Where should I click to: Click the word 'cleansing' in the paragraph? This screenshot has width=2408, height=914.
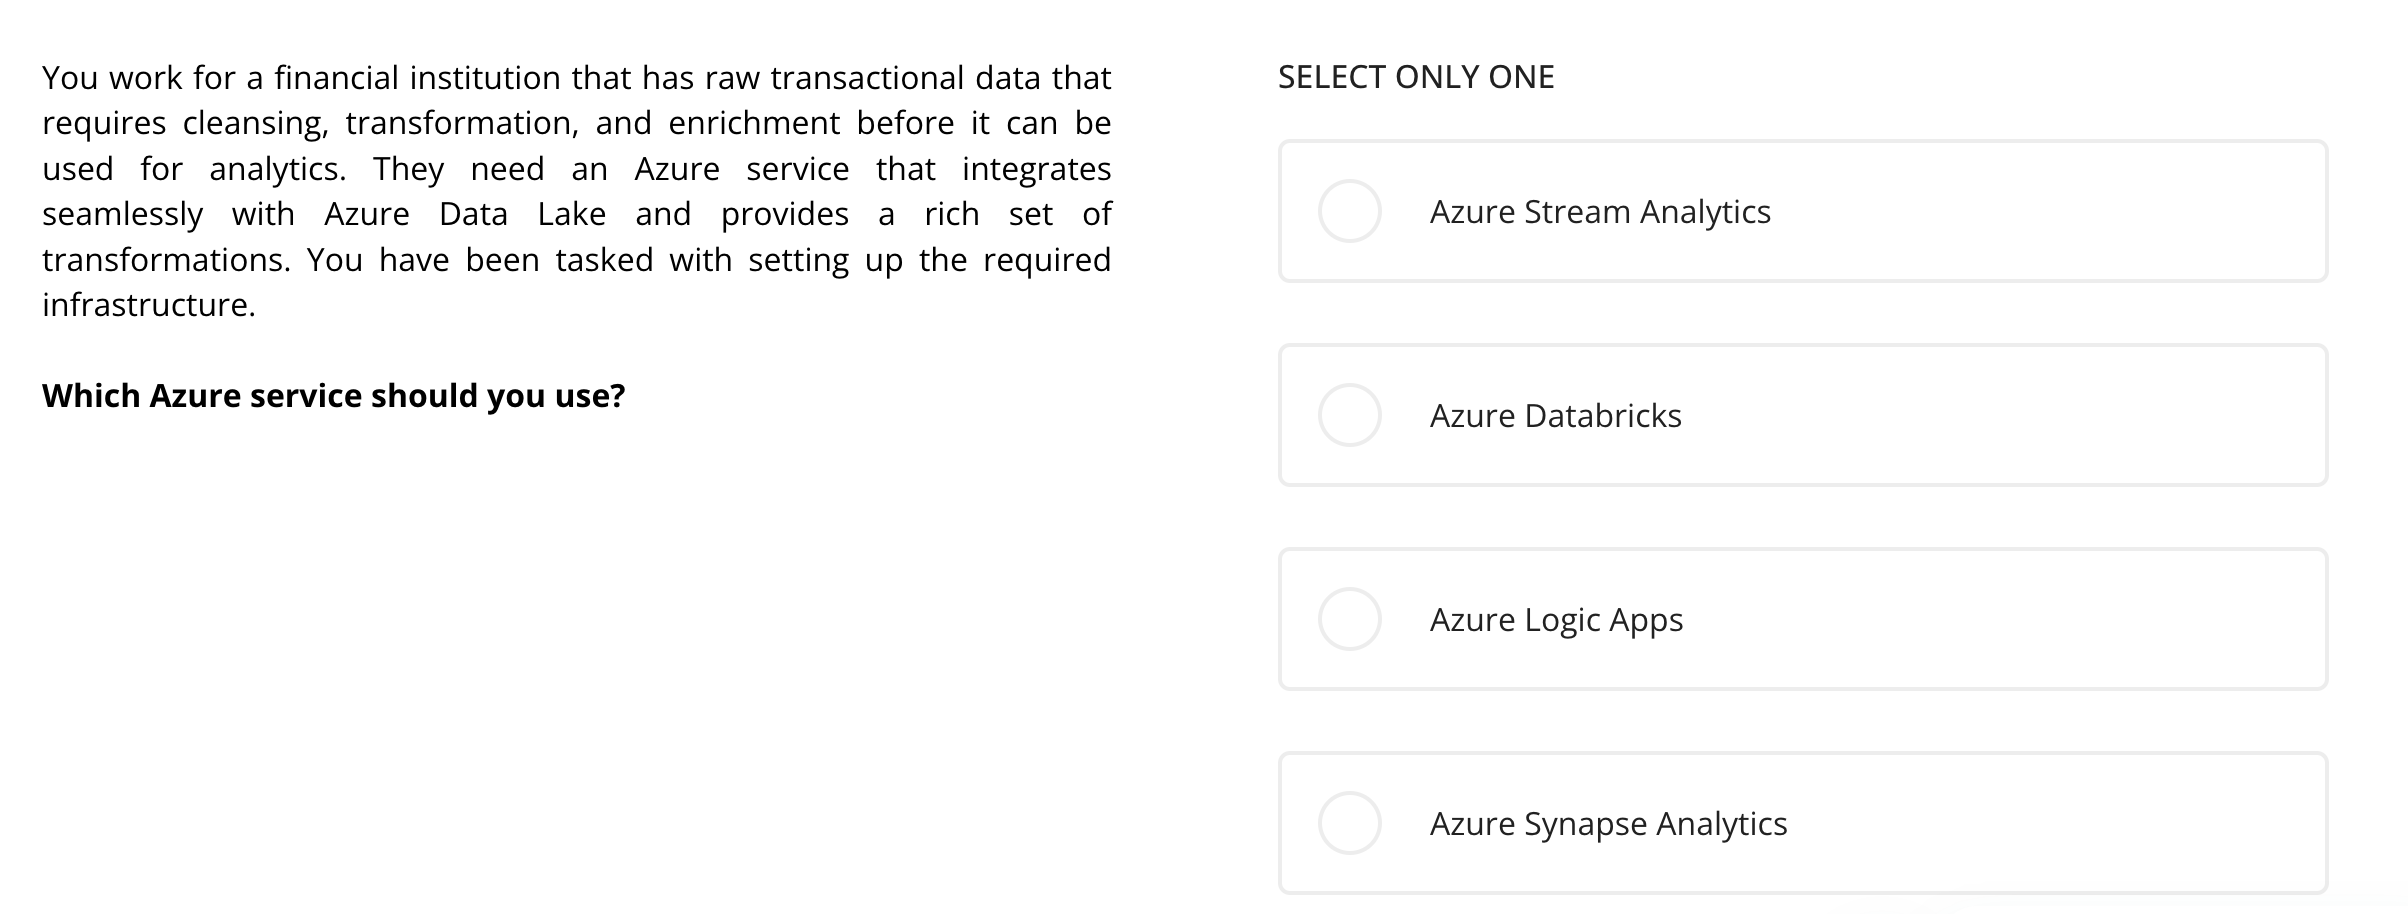(x=255, y=123)
